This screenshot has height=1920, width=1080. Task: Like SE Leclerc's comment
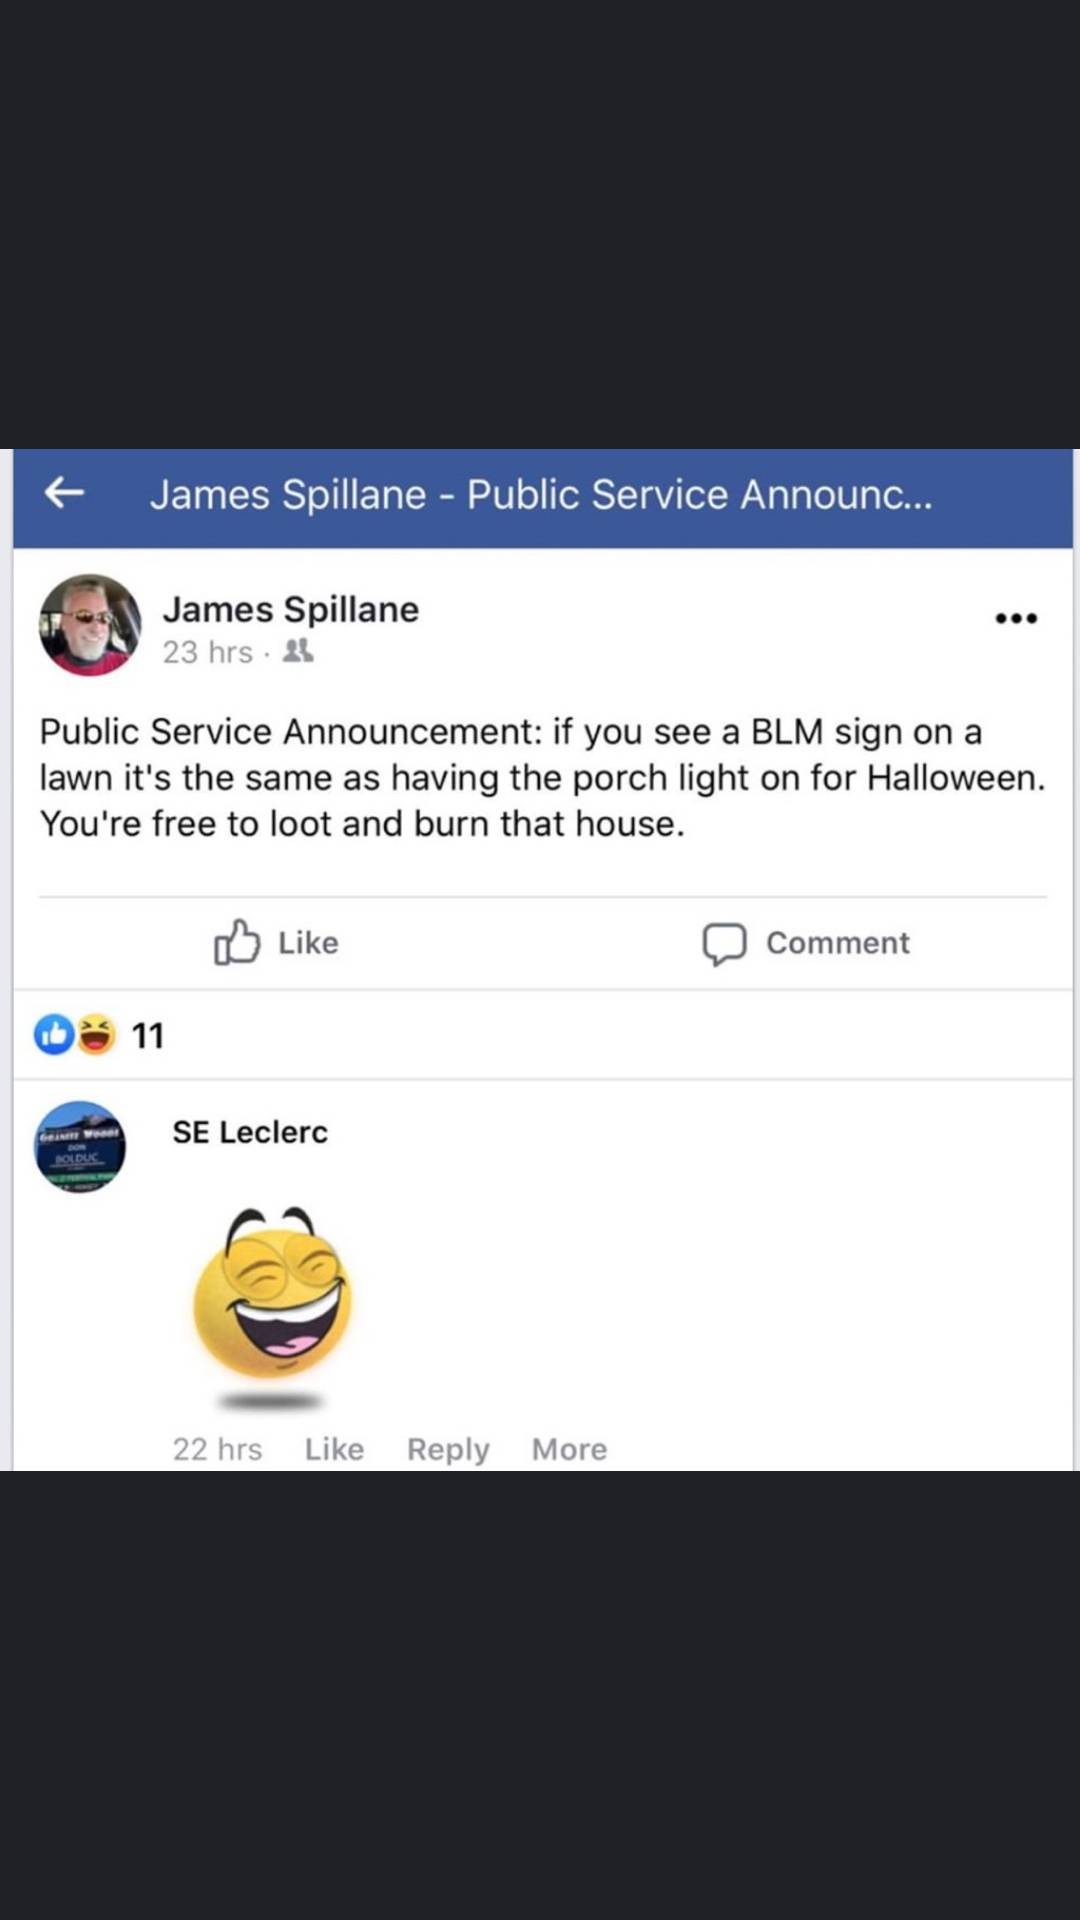pos(334,1449)
